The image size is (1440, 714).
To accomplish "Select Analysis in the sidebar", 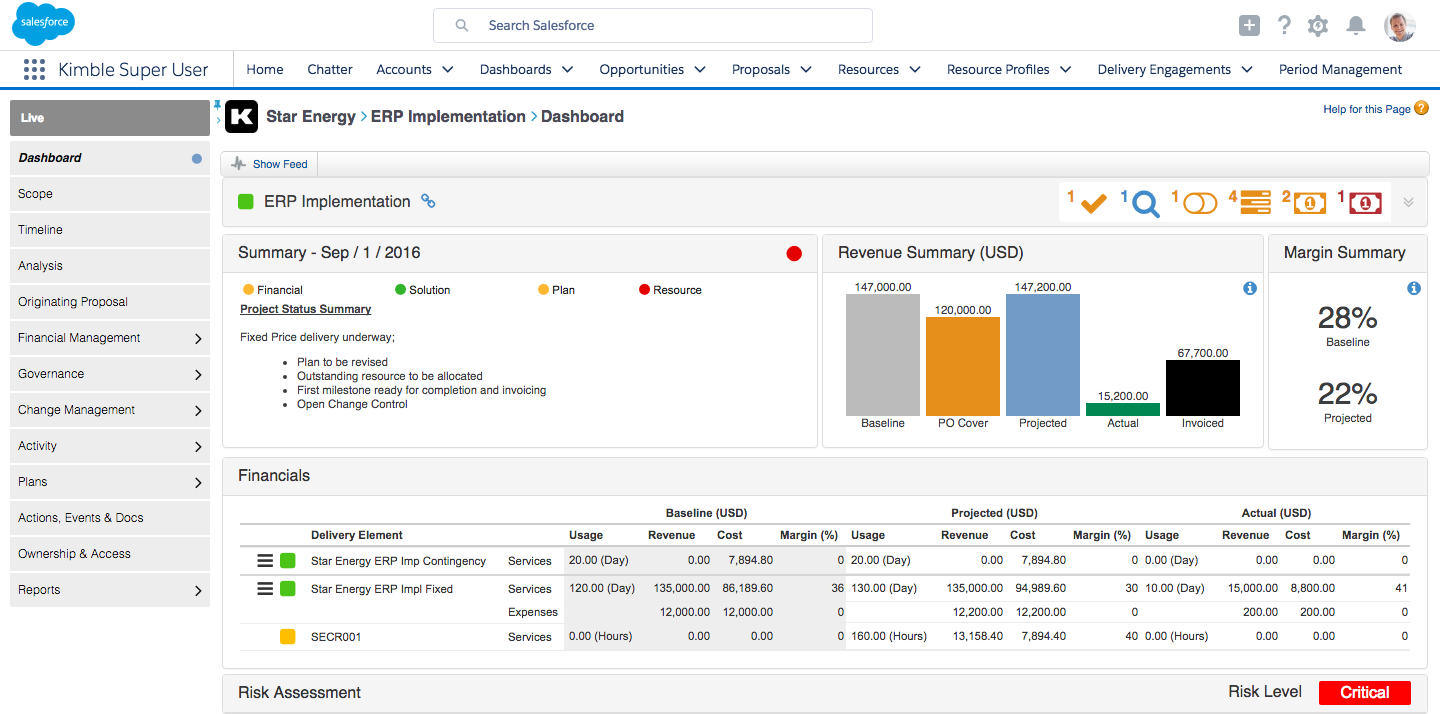I will click(x=110, y=266).
